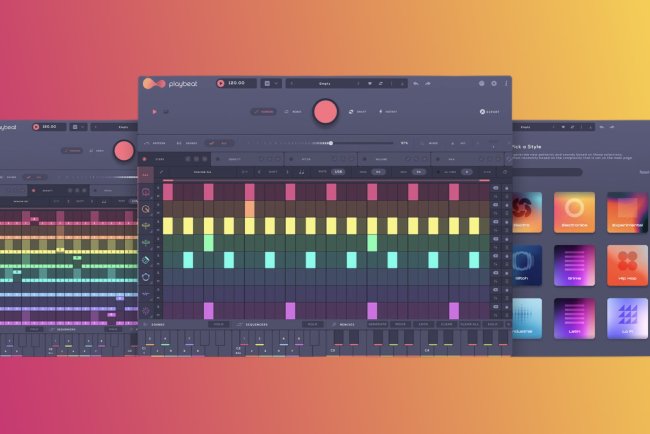Select the Infinity remix mode
This screenshot has height=434, width=650.
click(388, 112)
